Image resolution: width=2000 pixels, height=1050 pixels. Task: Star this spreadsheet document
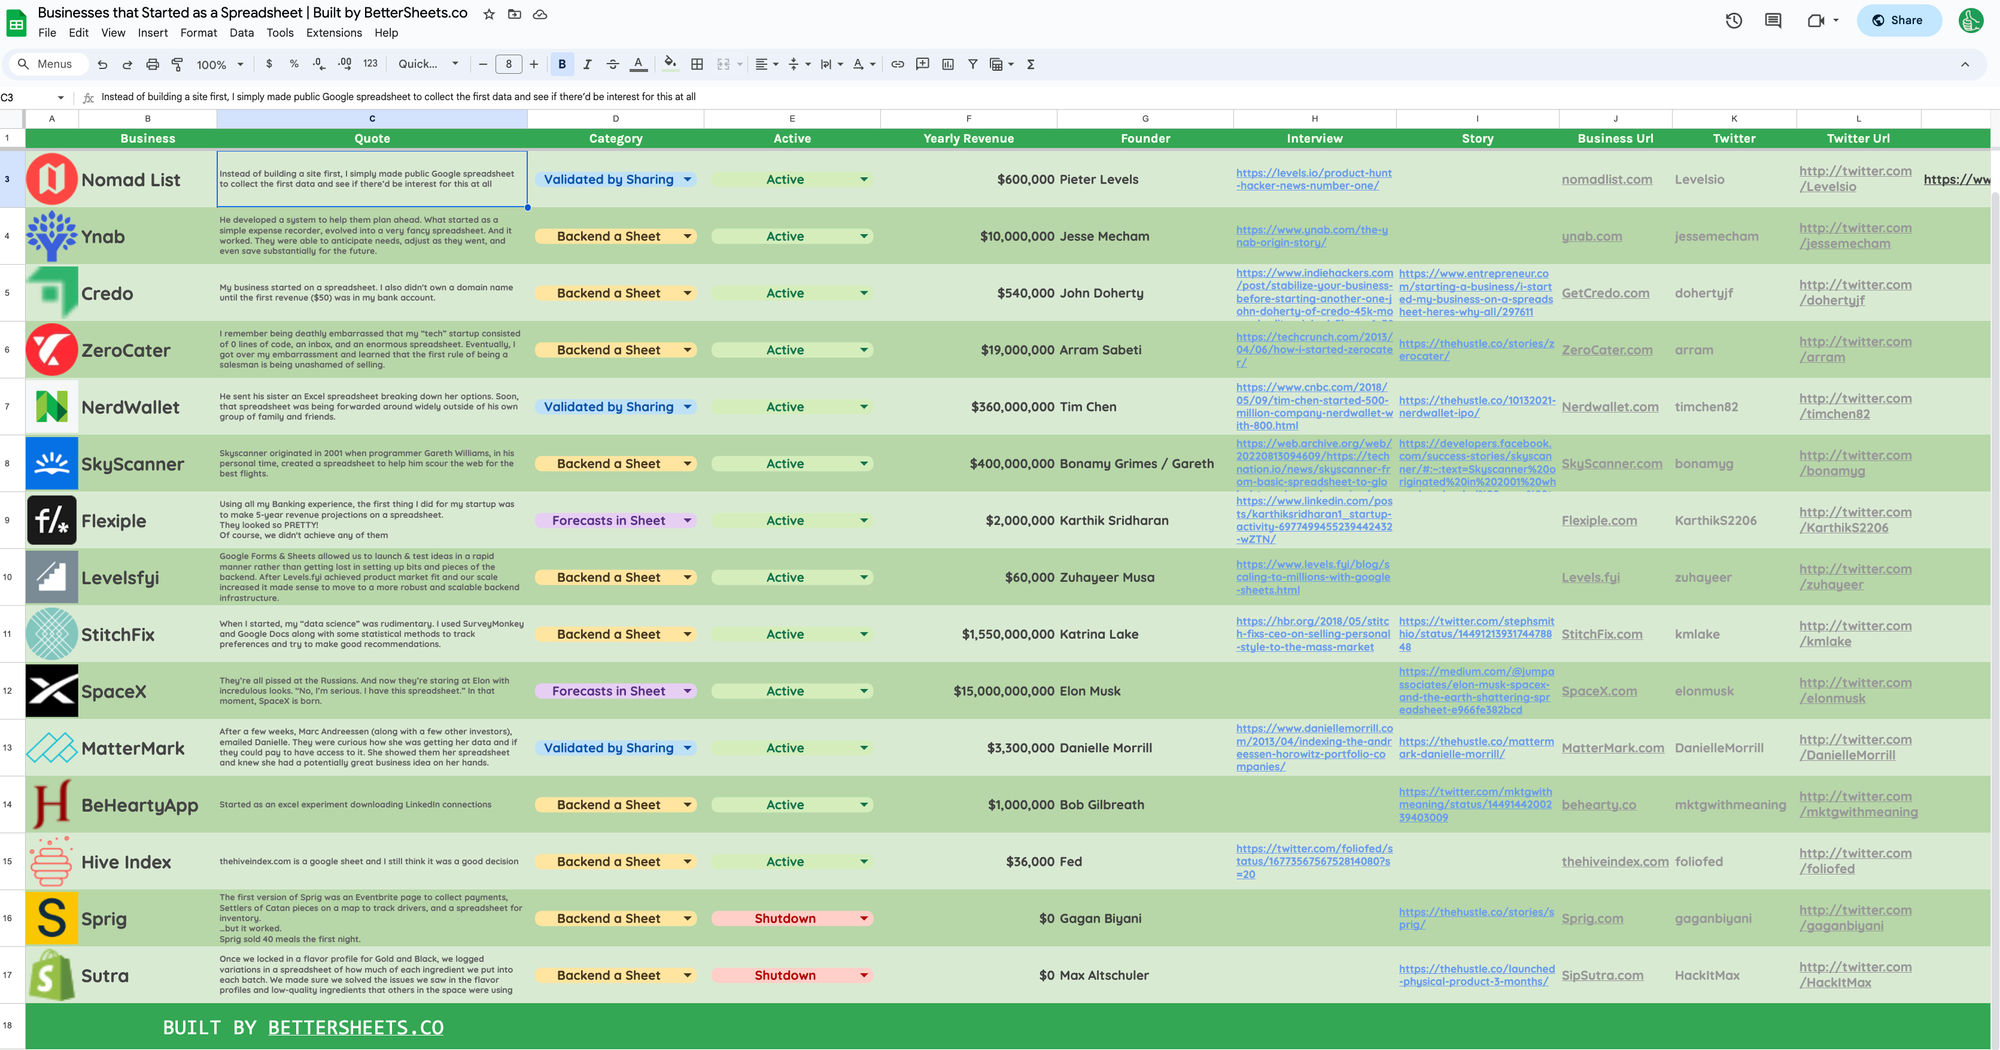click(489, 14)
